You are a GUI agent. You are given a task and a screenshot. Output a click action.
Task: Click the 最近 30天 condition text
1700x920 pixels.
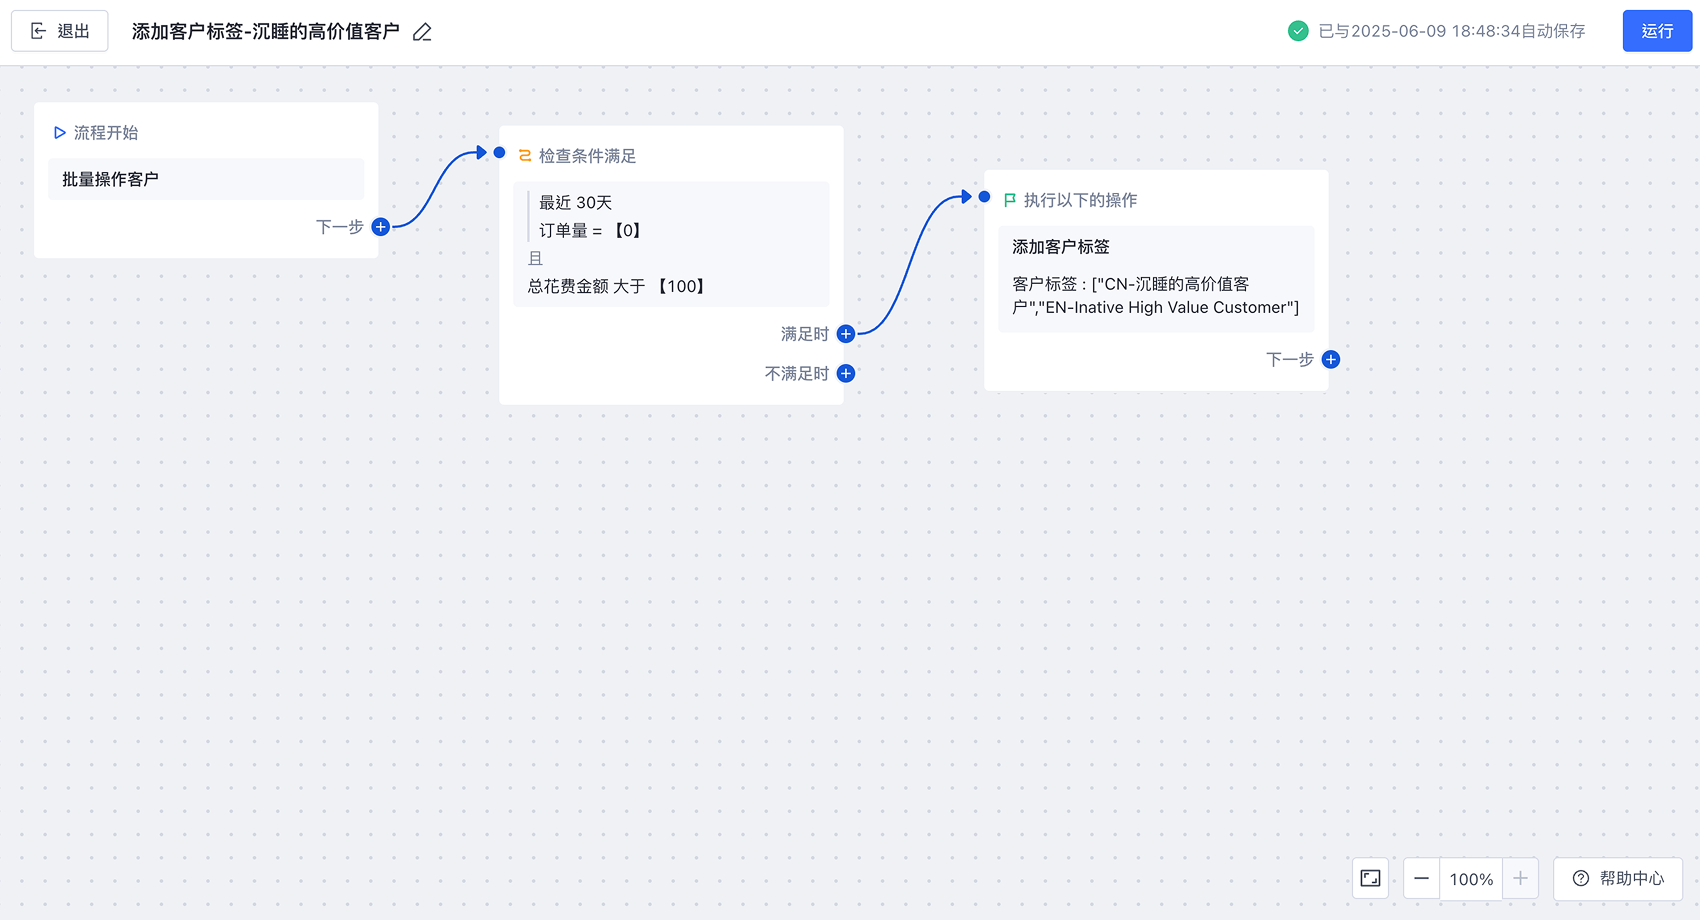[x=576, y=202]
